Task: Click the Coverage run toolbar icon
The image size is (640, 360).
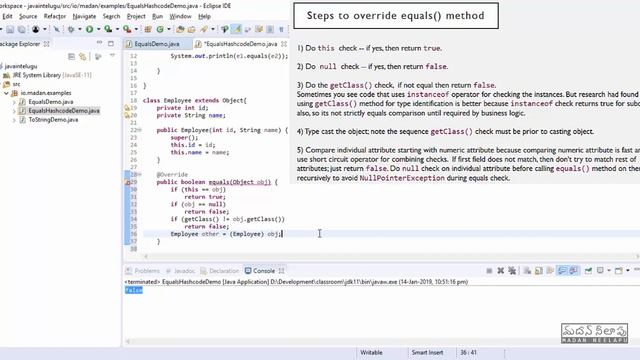Action: point(108,29)
